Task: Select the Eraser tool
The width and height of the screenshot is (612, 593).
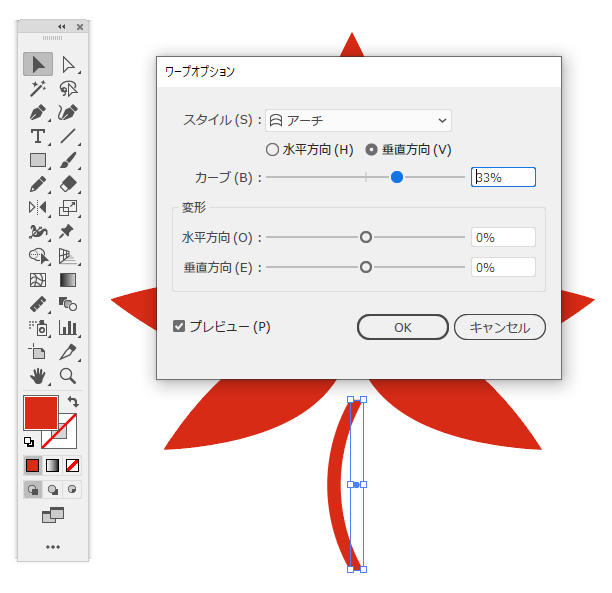Action: (68, 184)
